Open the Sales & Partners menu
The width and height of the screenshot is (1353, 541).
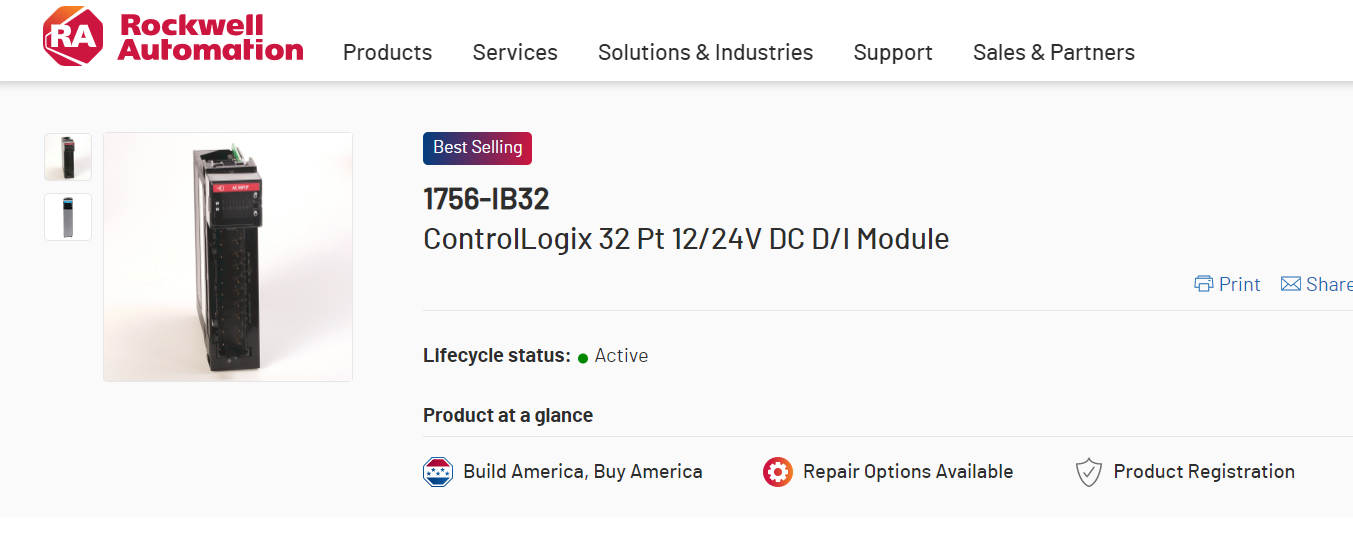pos(1054,52)
